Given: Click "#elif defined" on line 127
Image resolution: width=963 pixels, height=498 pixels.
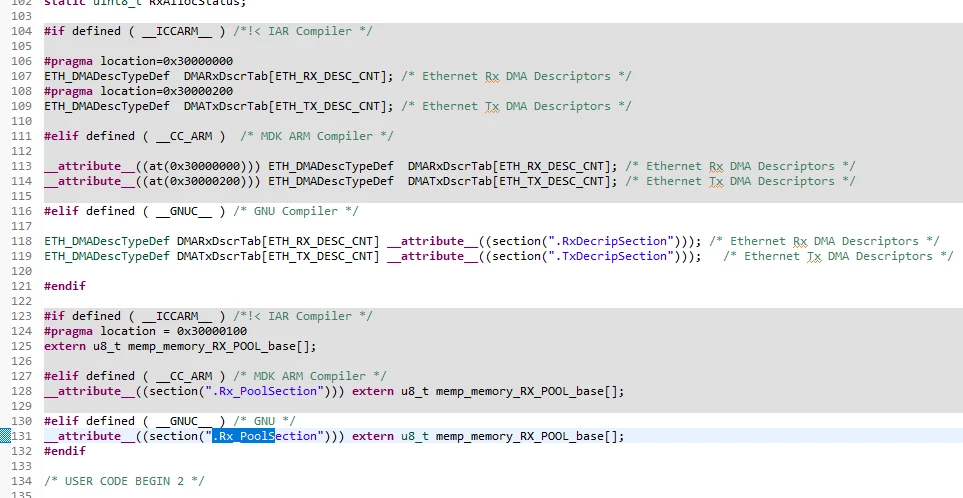Looking at the screenshot, I should tap(90, 376).
